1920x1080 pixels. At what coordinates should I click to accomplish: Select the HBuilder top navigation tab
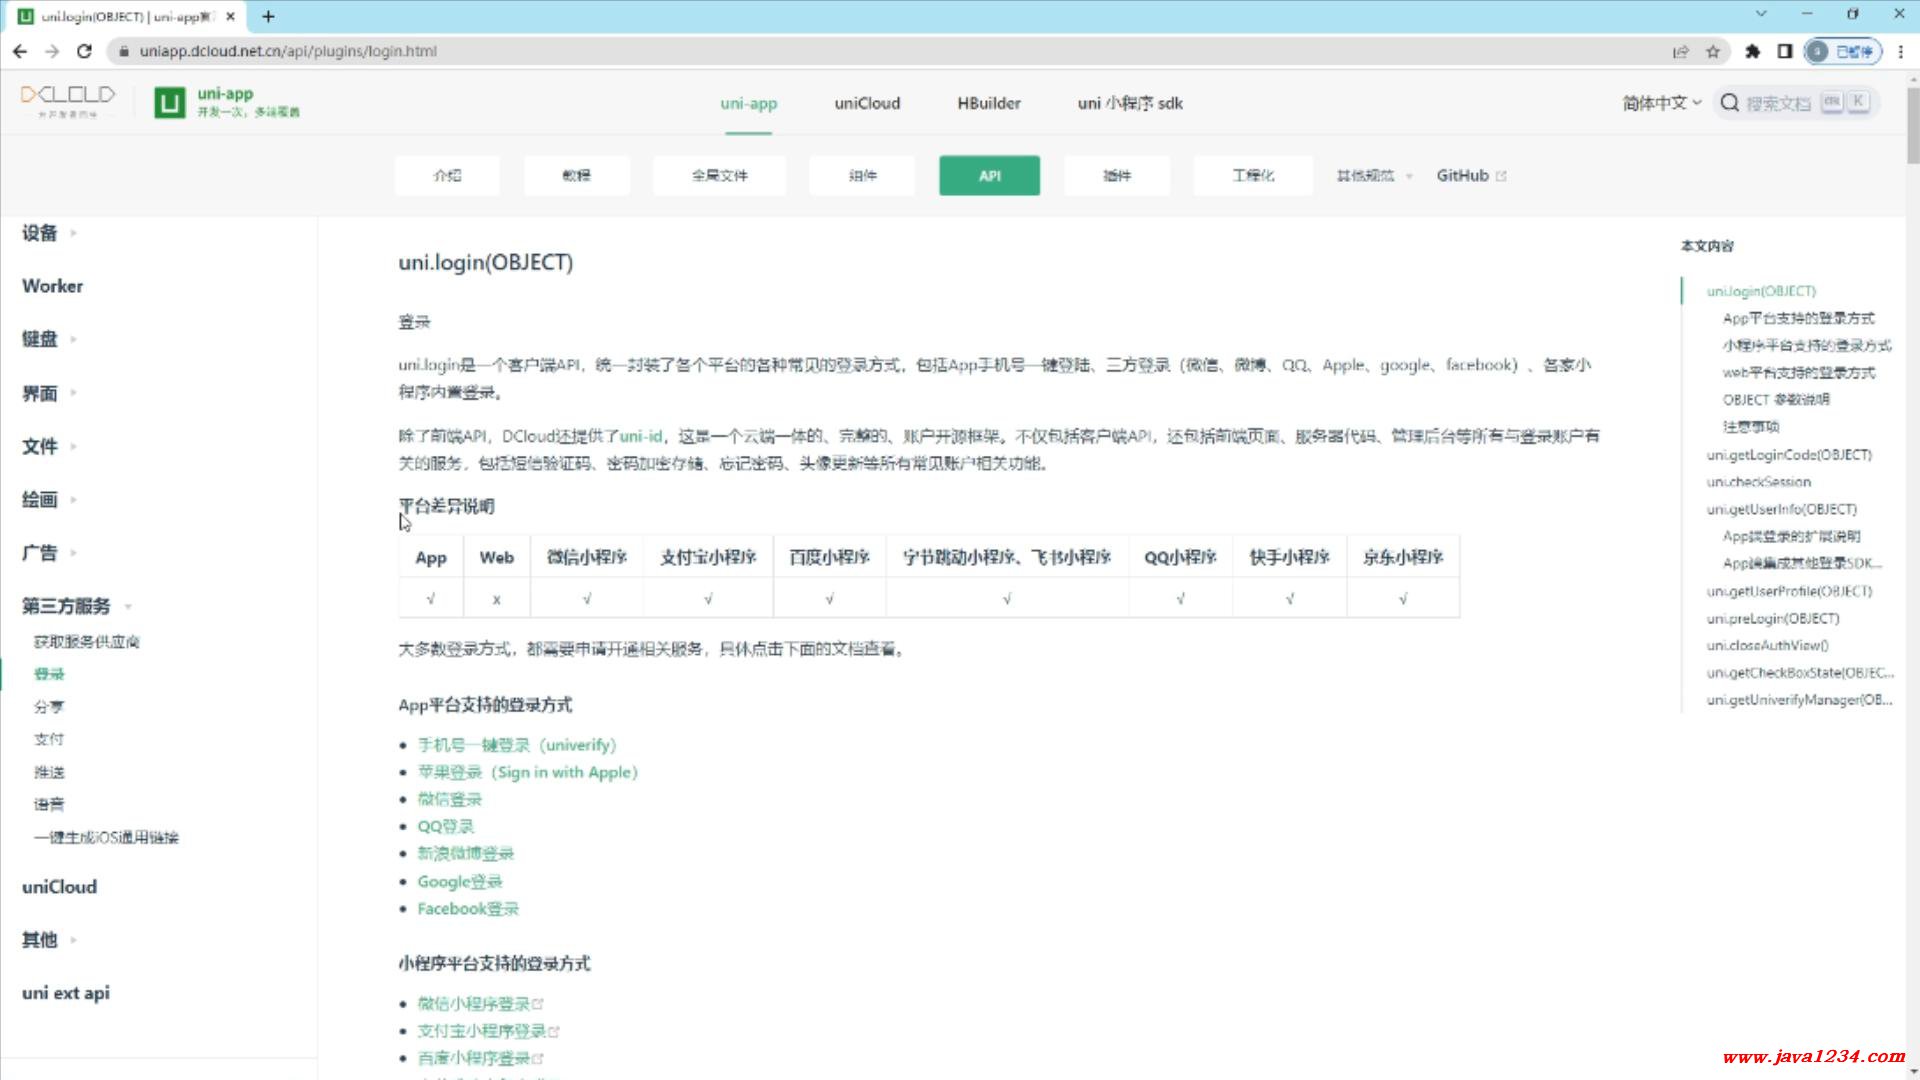(989, 103)
